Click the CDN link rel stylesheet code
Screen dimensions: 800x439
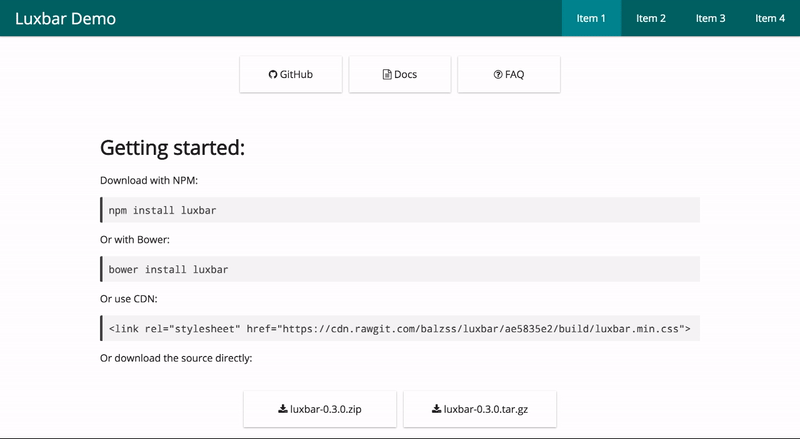(400, 328)
